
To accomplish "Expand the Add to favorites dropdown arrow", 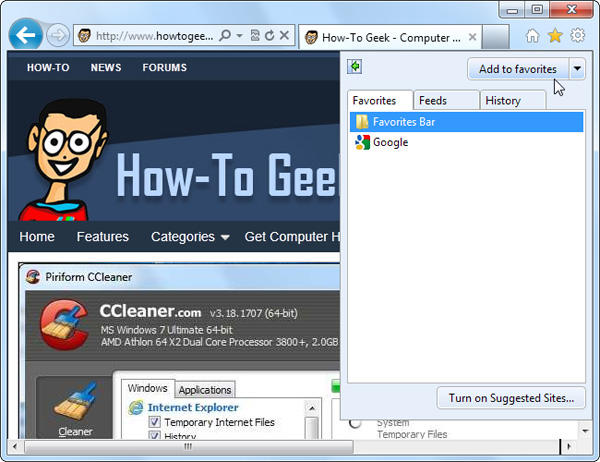I will click(x=577, y=69).
